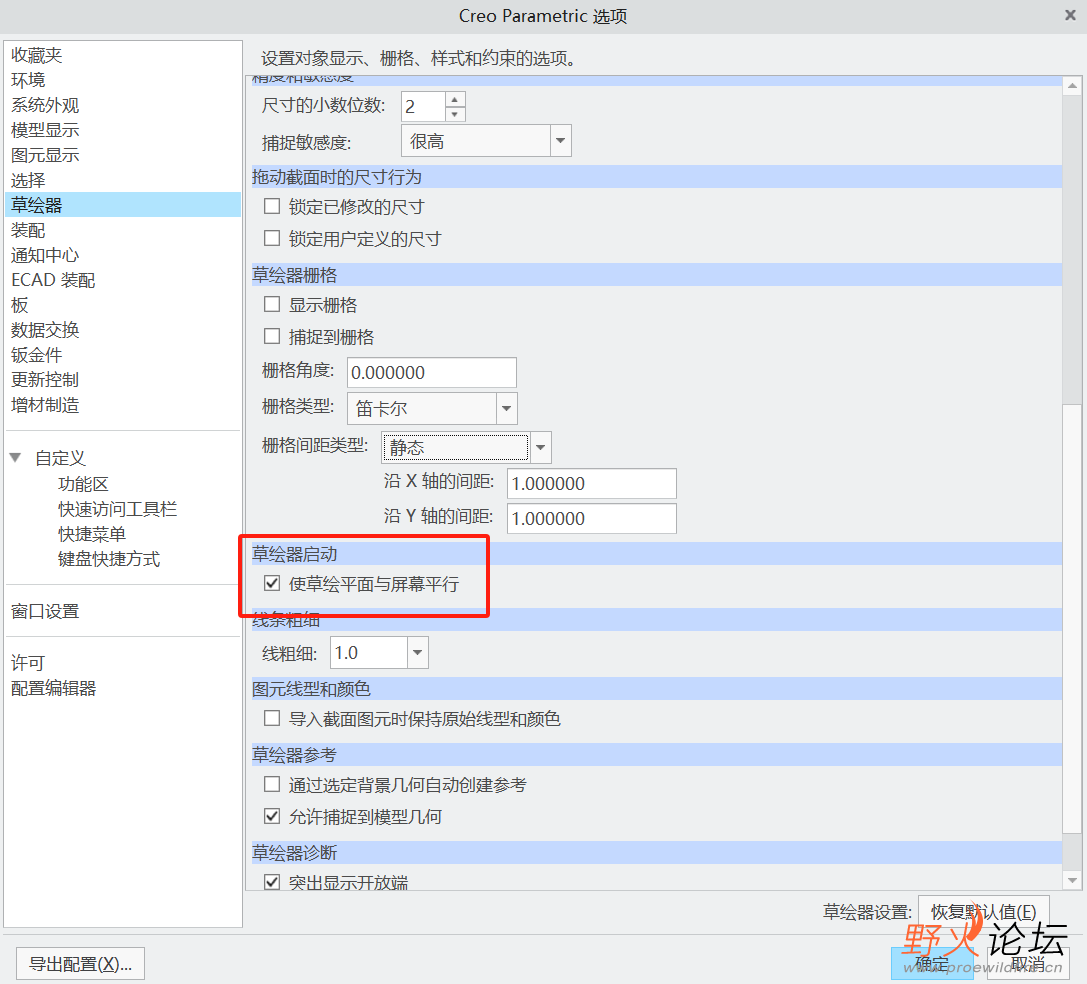Open the 捕捉敏感度 dropdown

[x=560, y=141]
